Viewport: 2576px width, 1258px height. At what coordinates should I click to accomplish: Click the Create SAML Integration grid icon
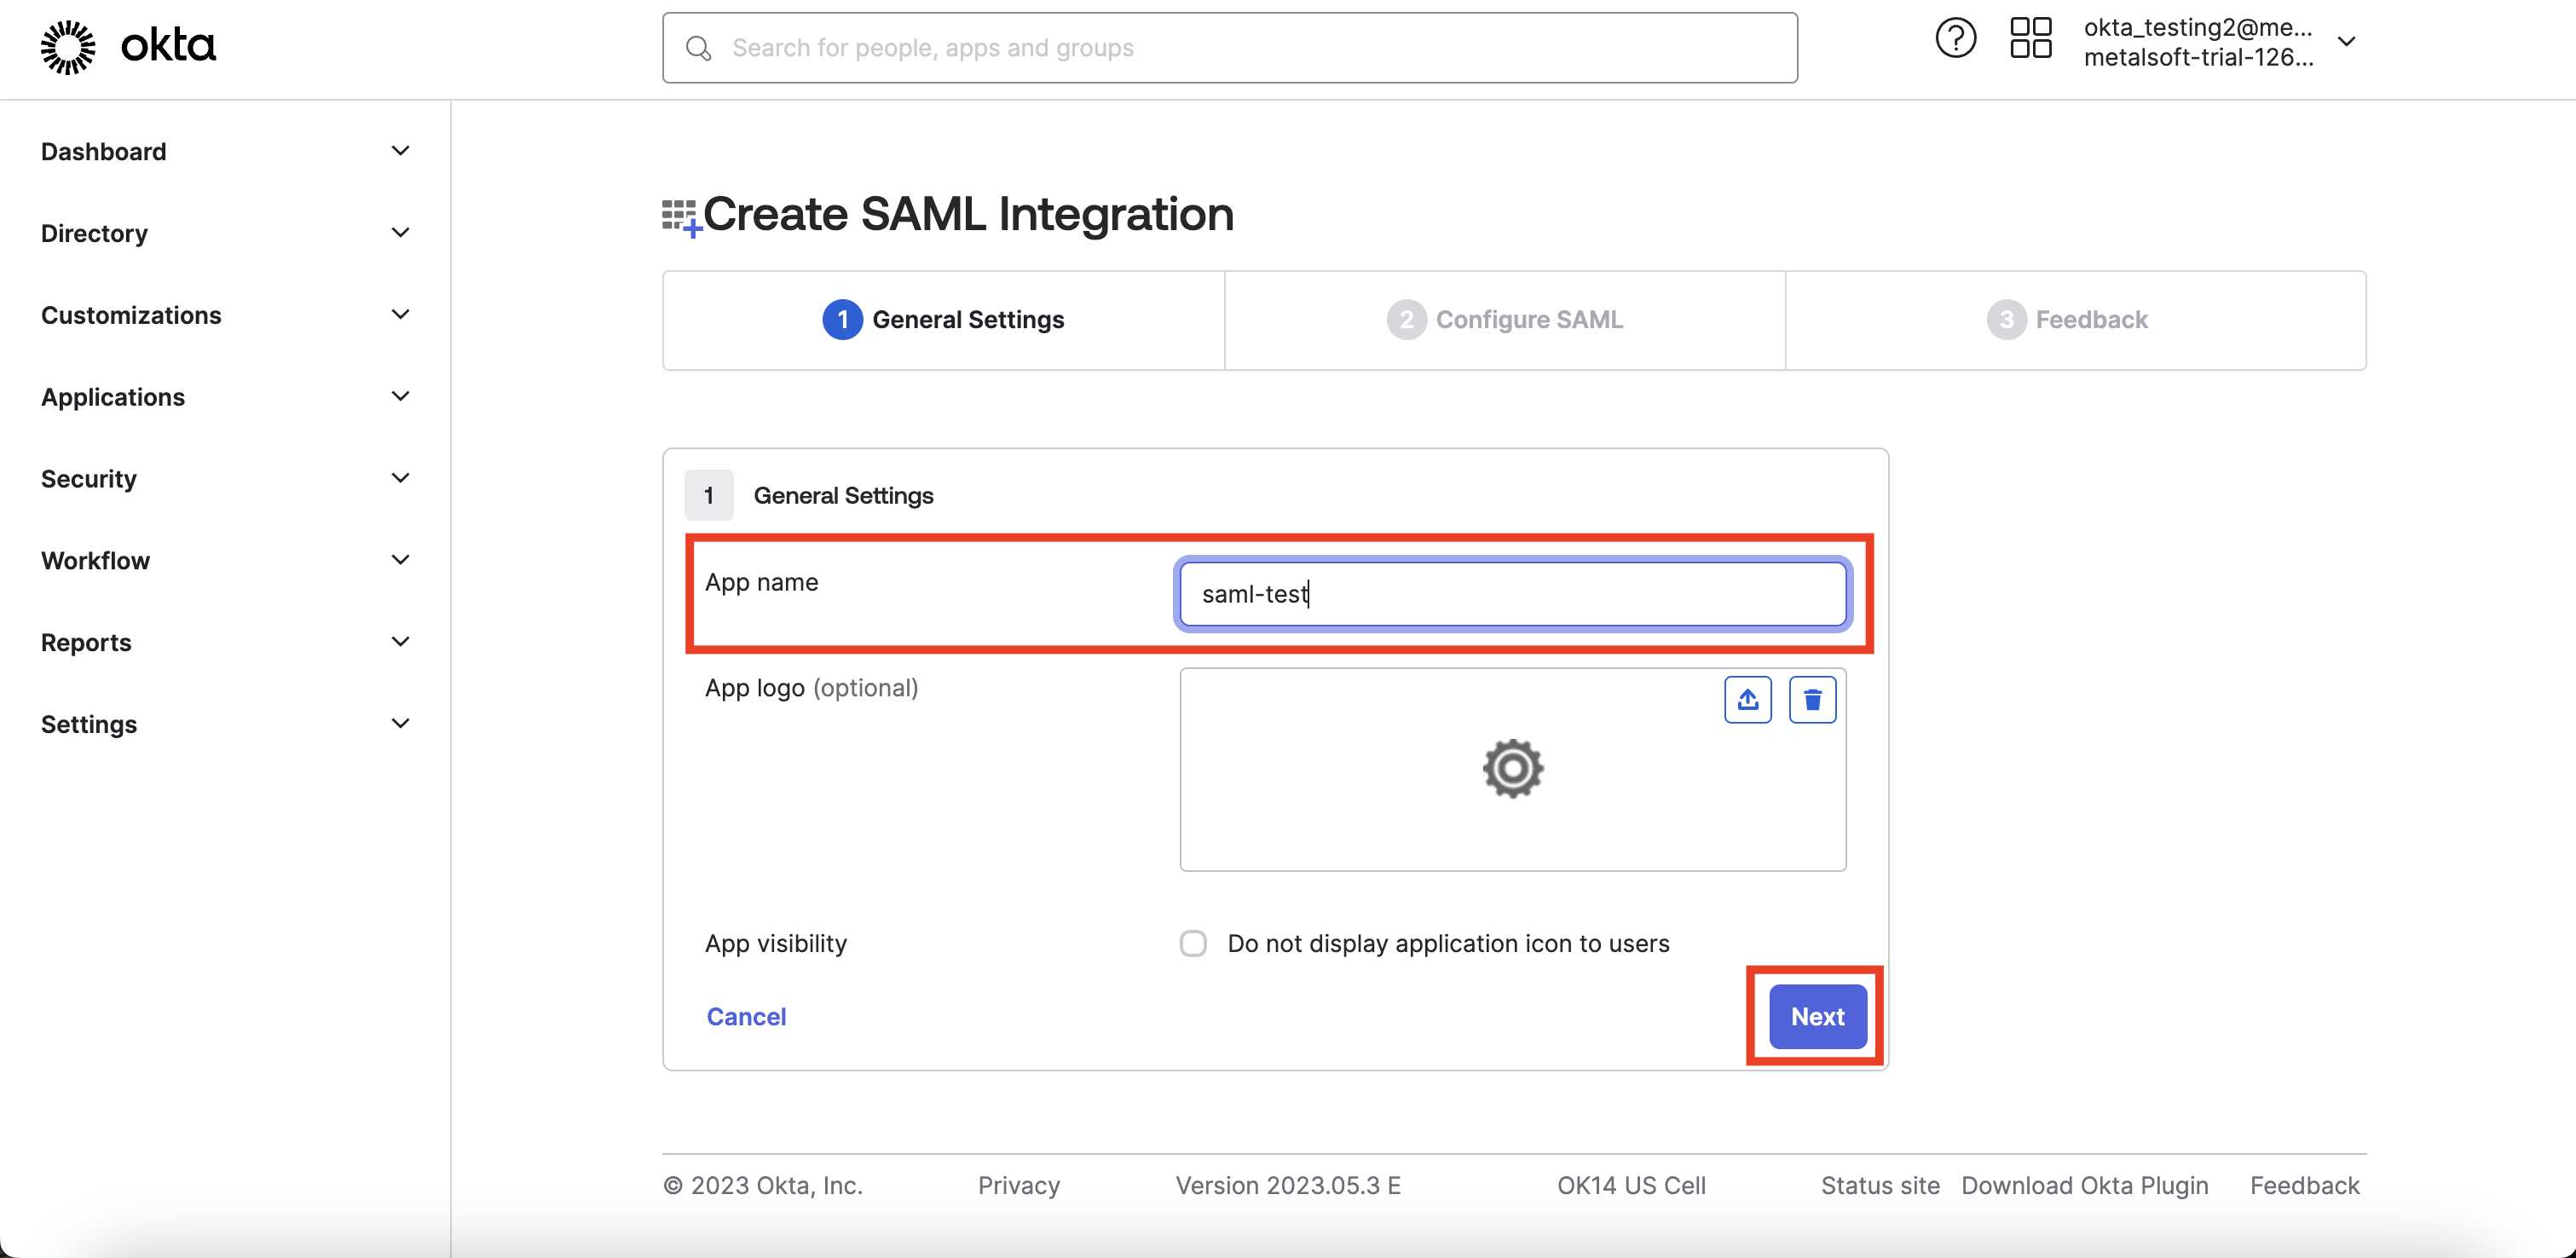coord(681,216)
